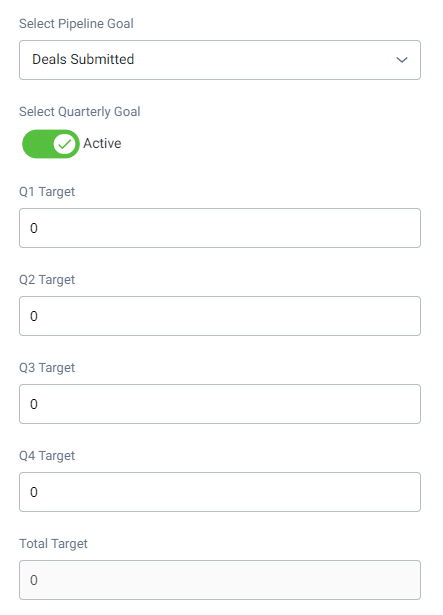Focus the Q4 Target input field
This screenshot has height=615, width=443.
click(220, 492)
